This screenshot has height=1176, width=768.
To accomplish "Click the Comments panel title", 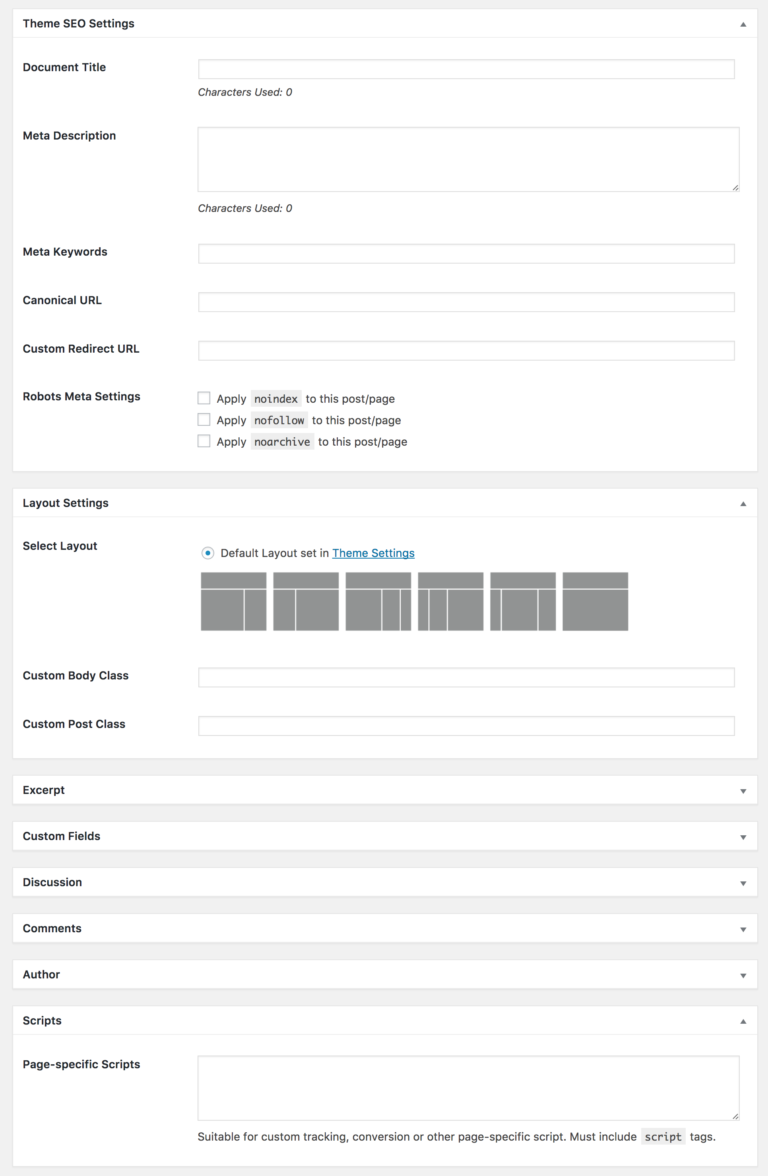I will pos(52,928).
